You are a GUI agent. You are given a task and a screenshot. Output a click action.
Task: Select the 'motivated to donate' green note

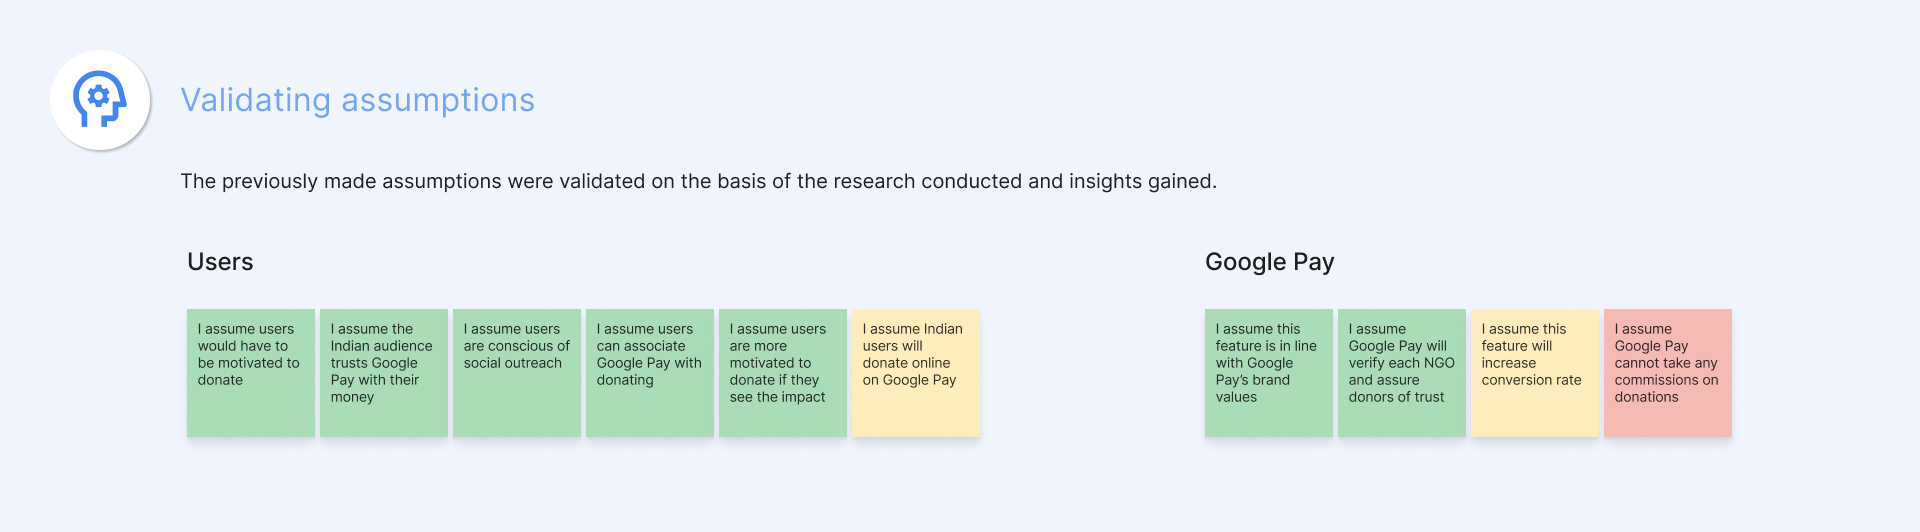point(251,373)
